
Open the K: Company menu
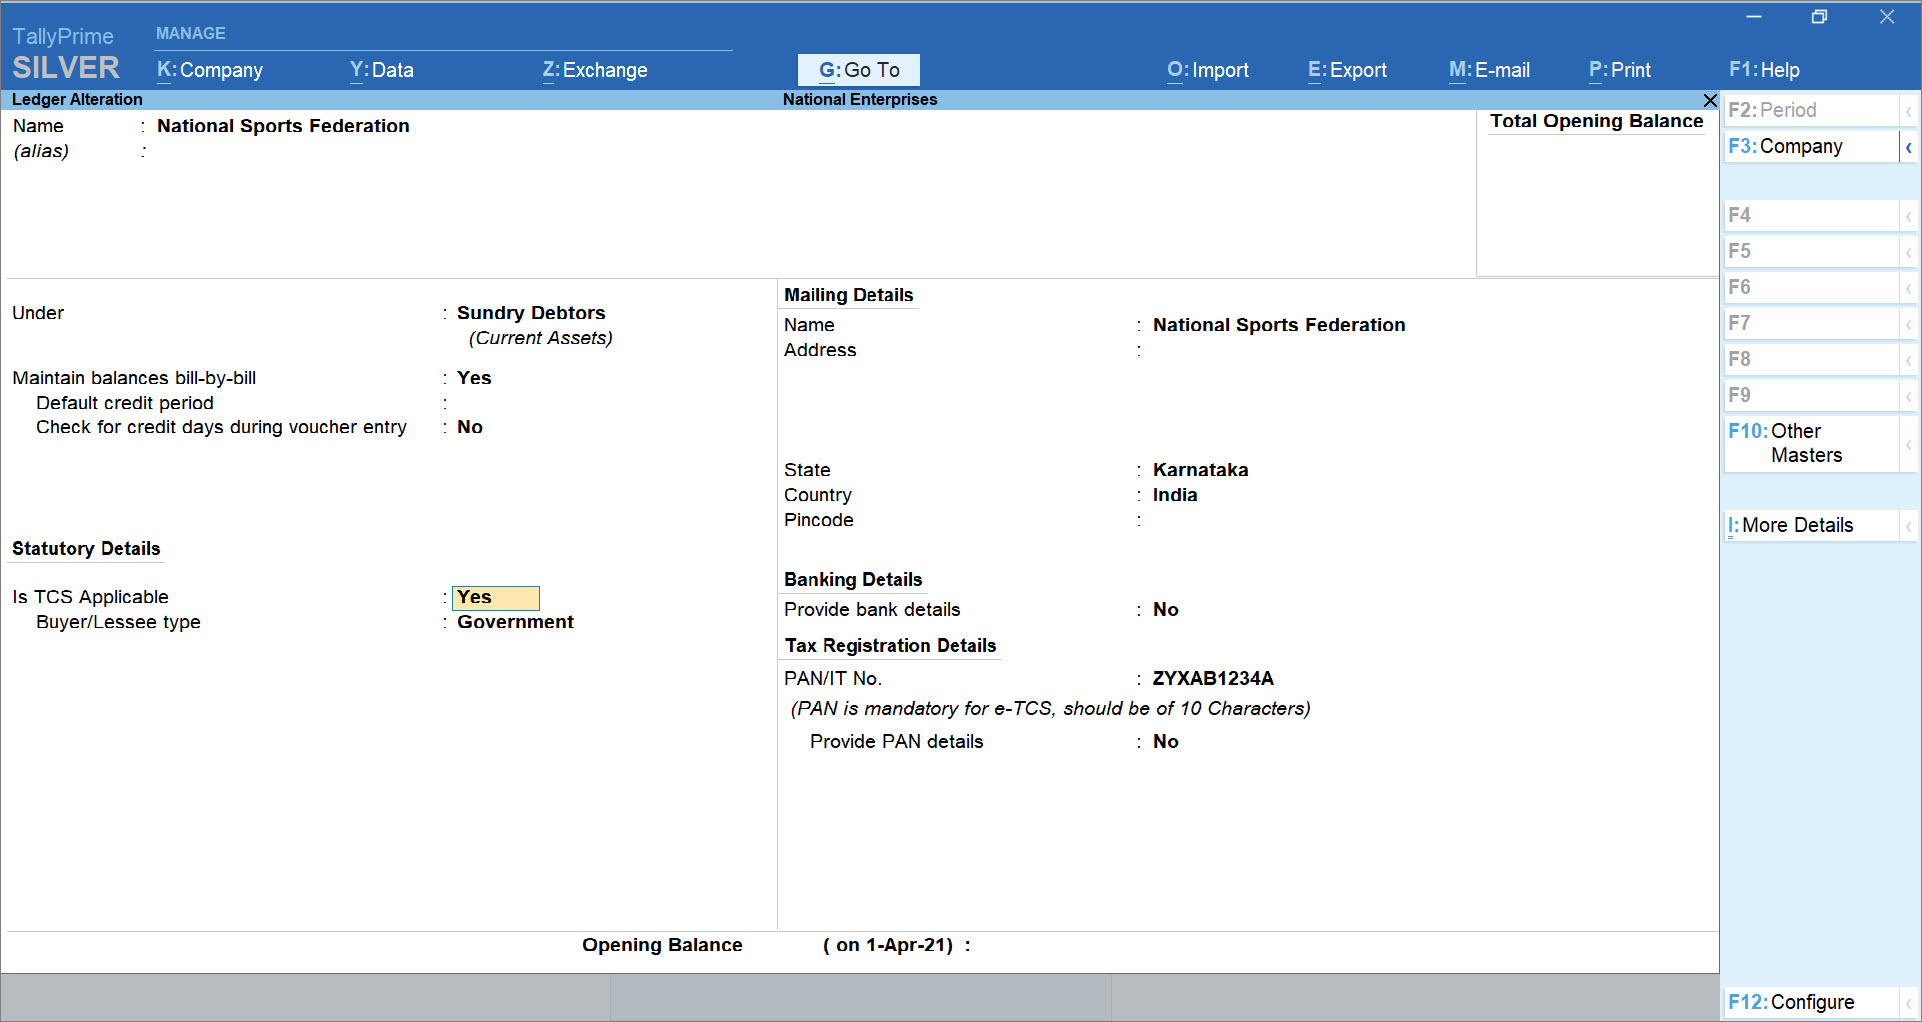click(x=210, y=70)
